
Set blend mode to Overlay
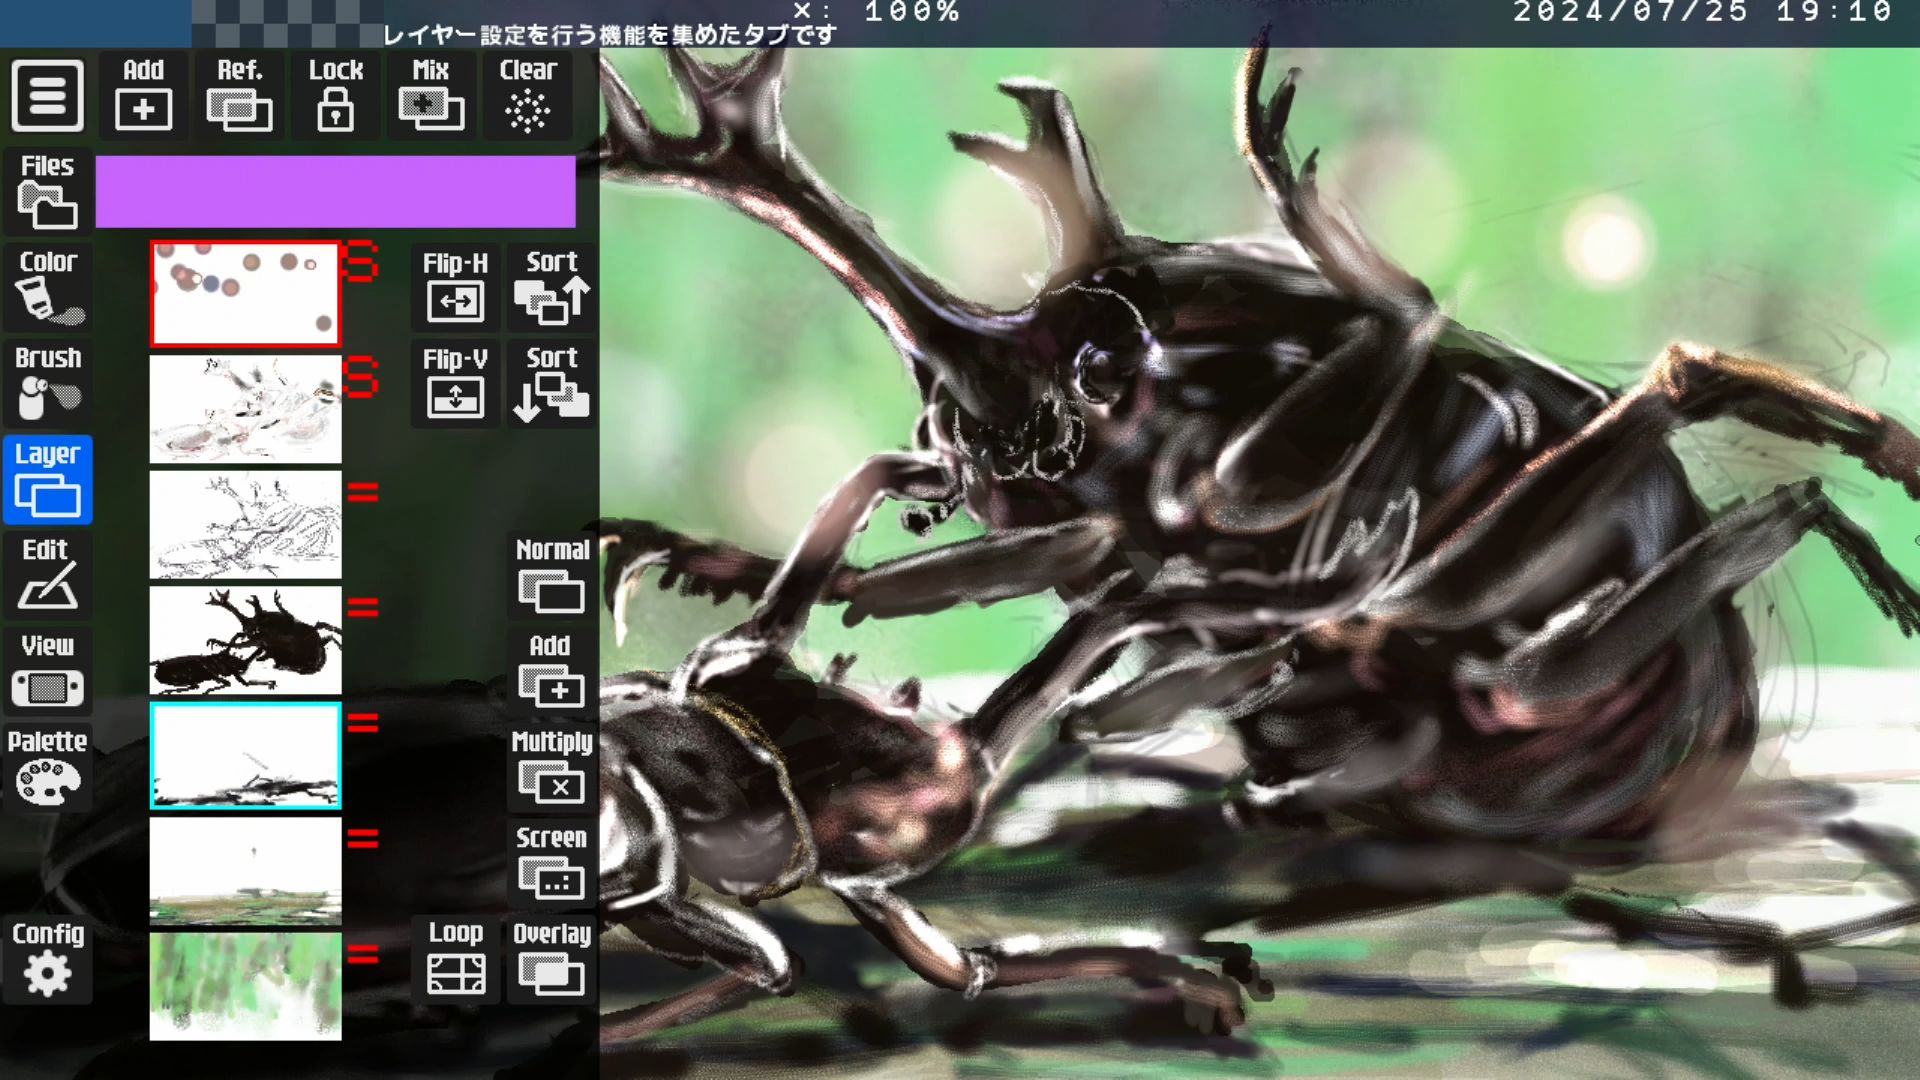point(552,960)
